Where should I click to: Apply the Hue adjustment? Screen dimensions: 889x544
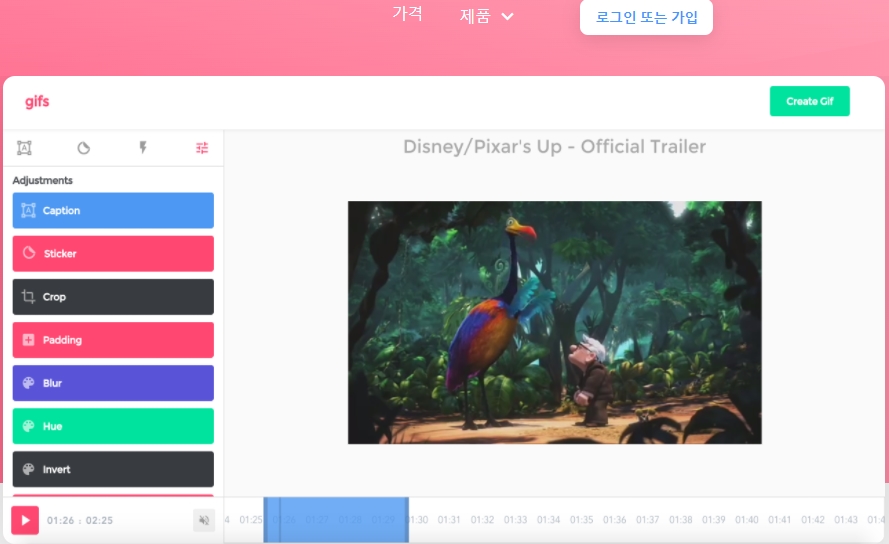pyautogui.click(x=113, y=426)
